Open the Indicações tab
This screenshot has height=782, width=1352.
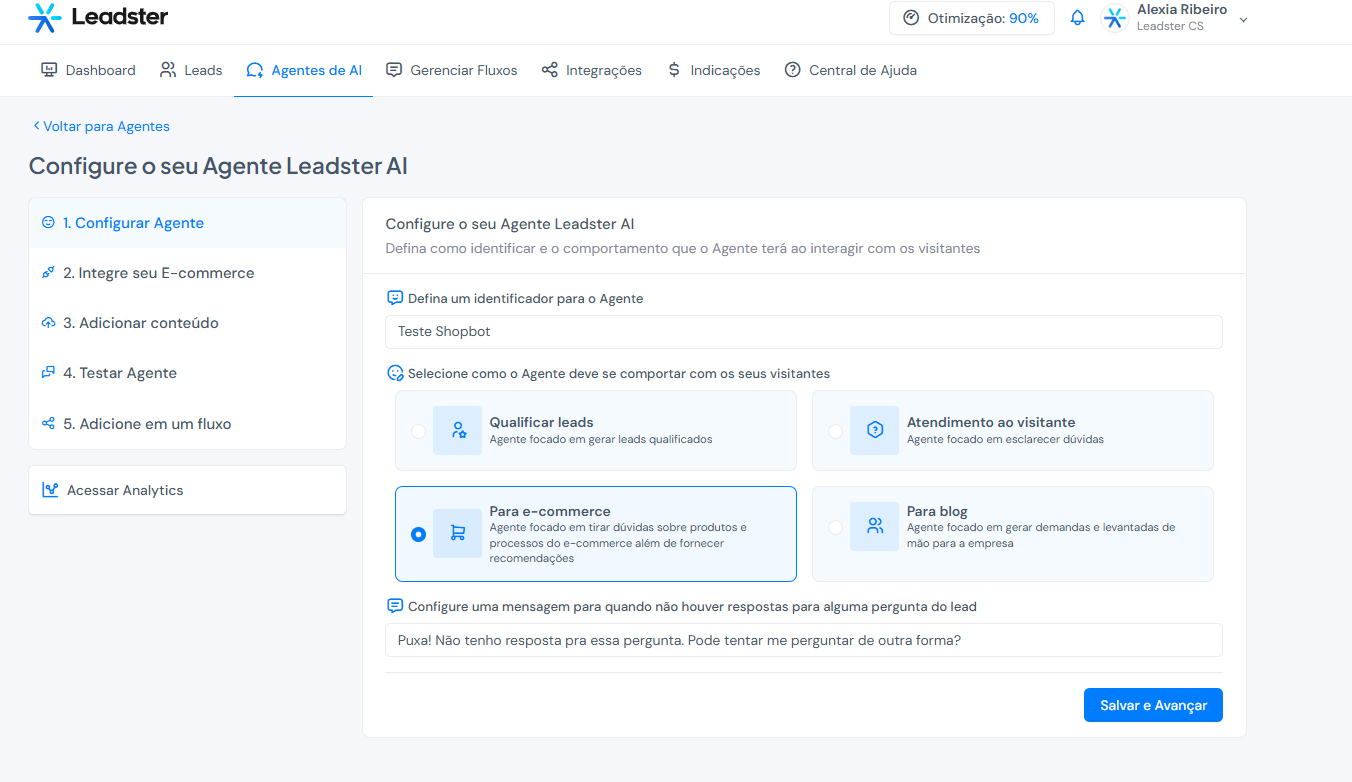(714, 70)
